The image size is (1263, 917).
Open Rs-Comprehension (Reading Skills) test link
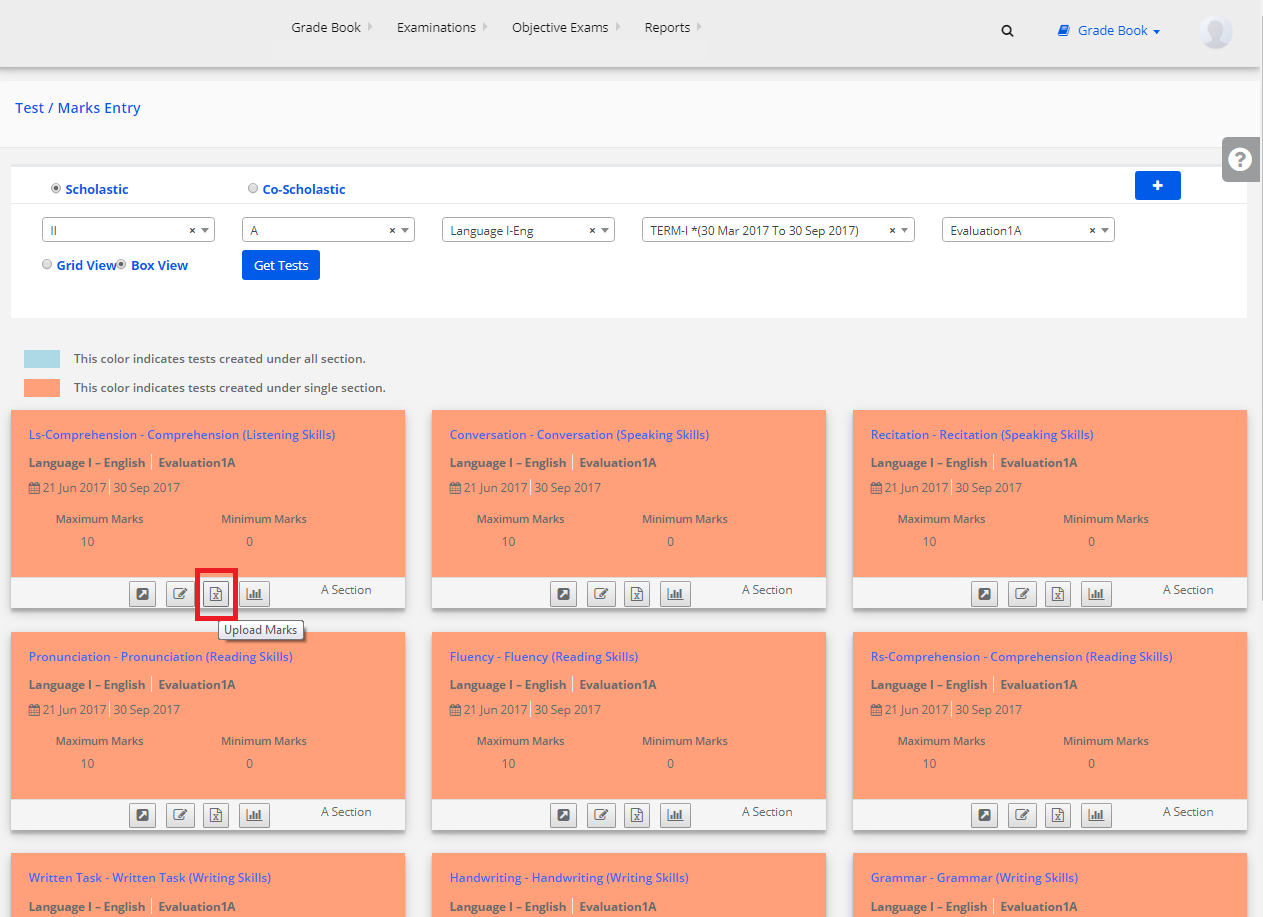pyautogui.click(x=1021, y=657)
